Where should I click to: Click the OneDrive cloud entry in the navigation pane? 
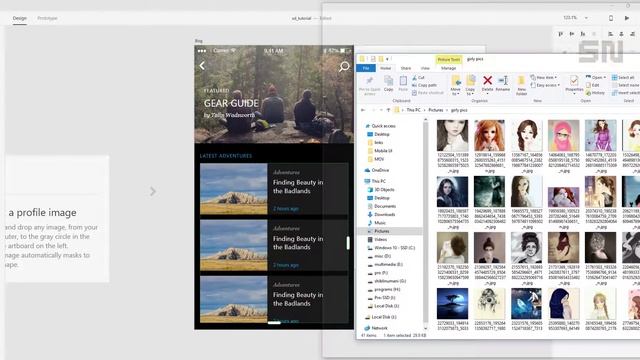377,170
